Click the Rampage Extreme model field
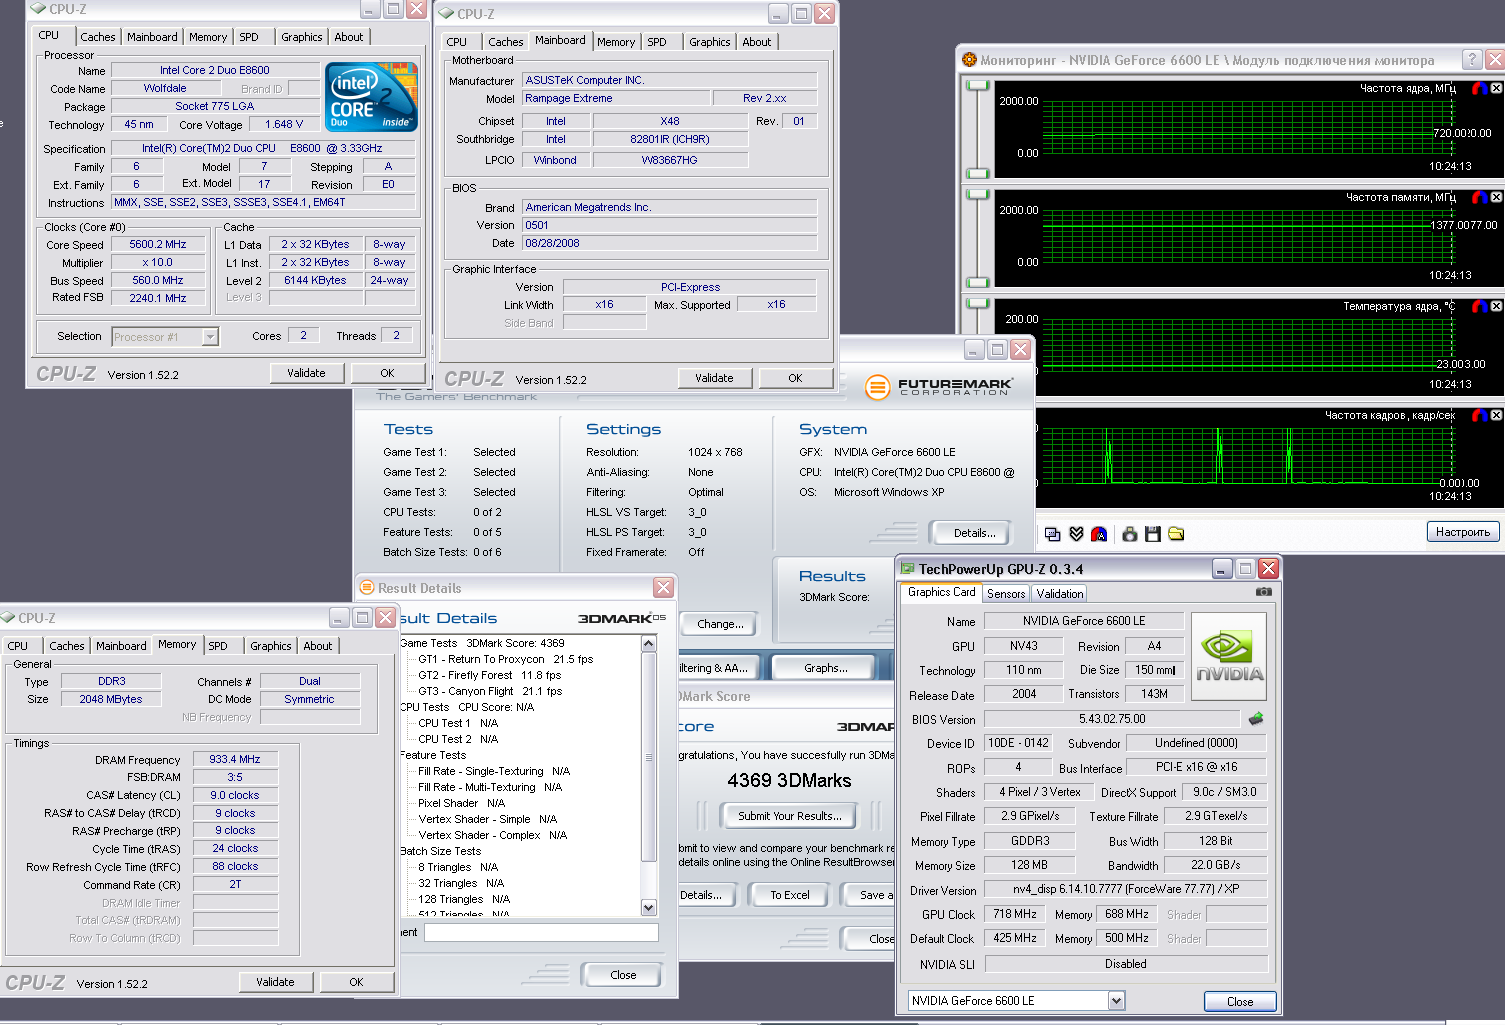The height and width of the screenshot is (1025, 1505). [x=616, y=98]
